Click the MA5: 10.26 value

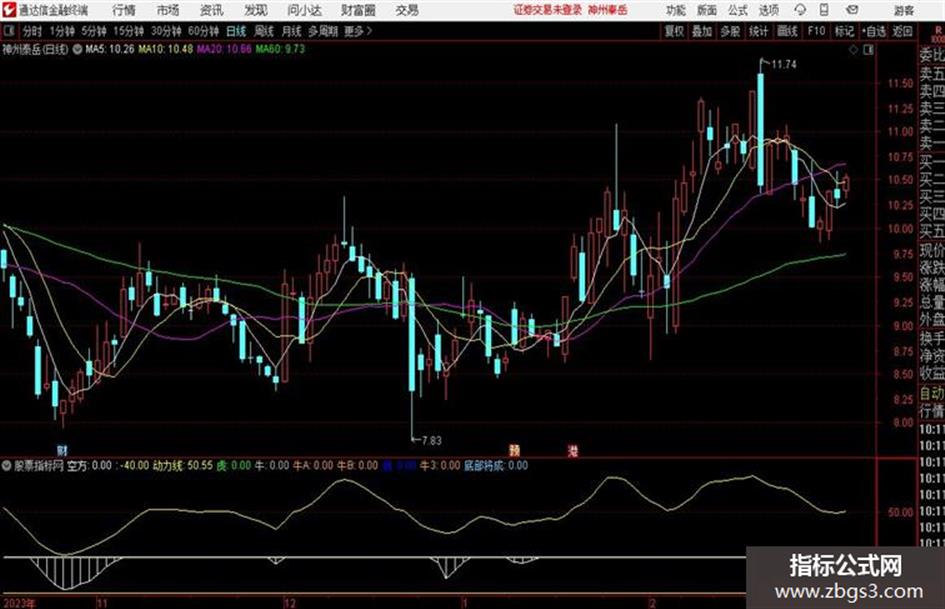point(110,49)
